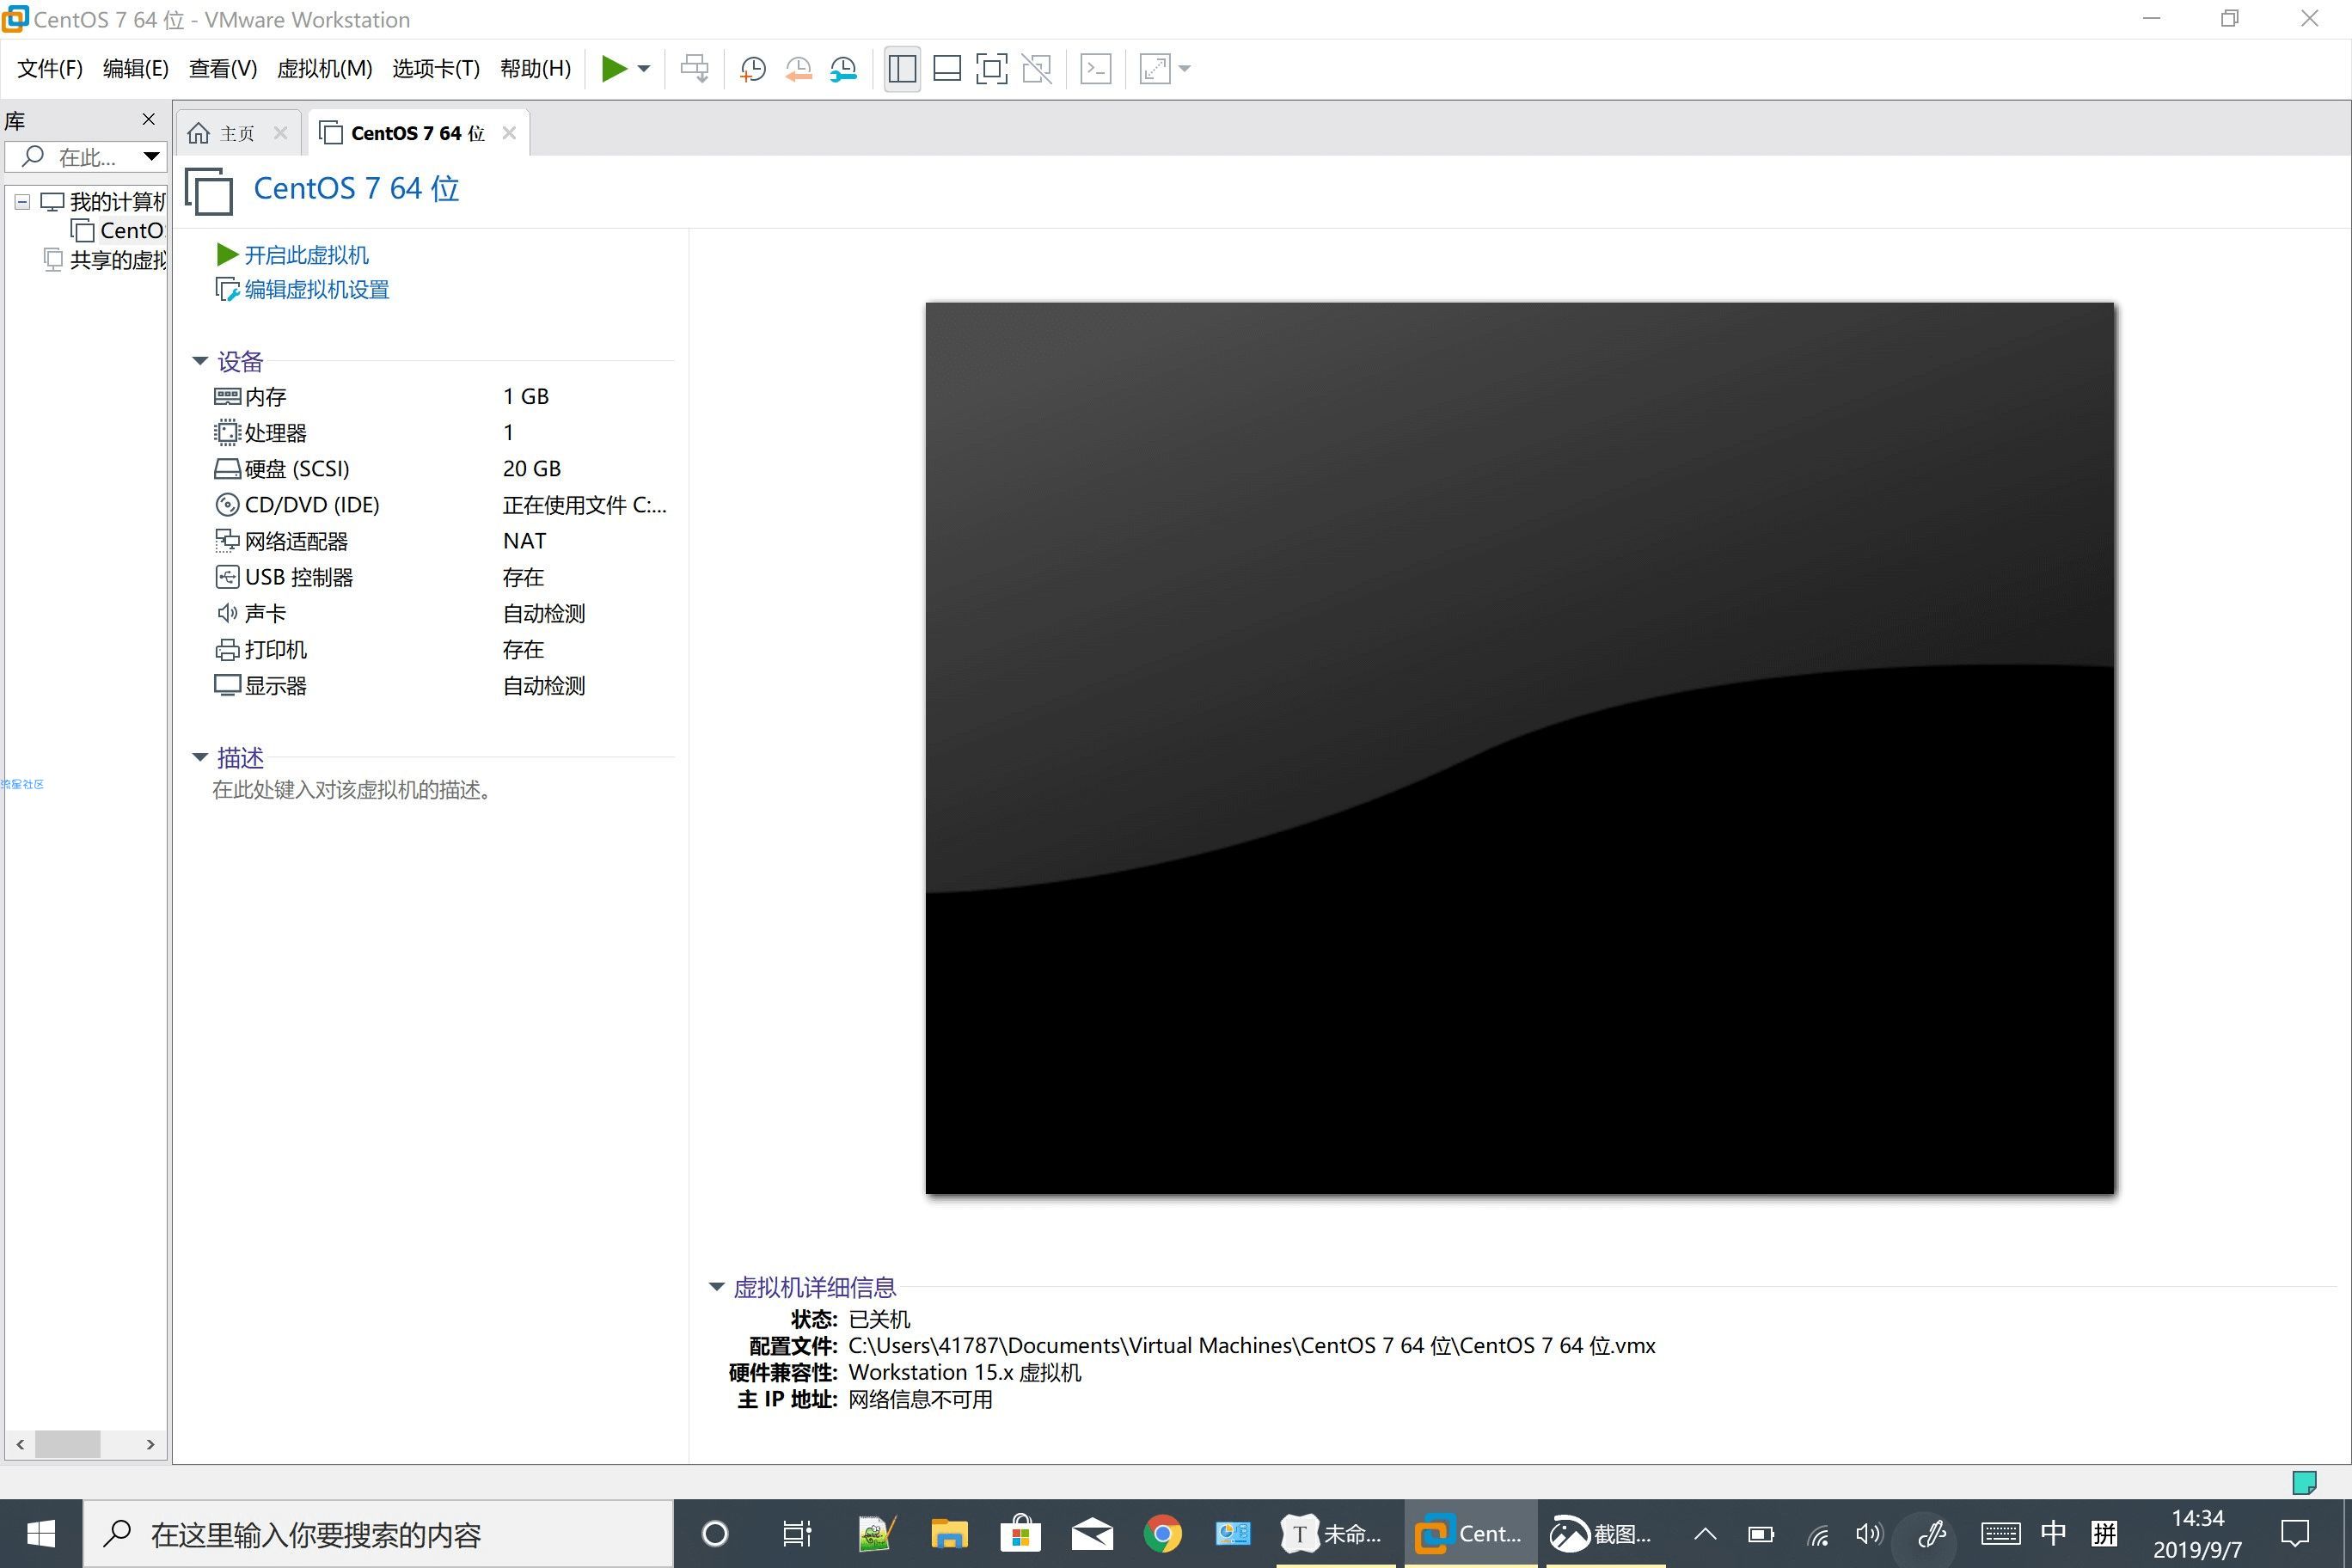2352x1568 pixels.
Task: Click Send Ctrl+Alt+Del toolbar icon
Action: pyautogui.click(x=694, y=69)
